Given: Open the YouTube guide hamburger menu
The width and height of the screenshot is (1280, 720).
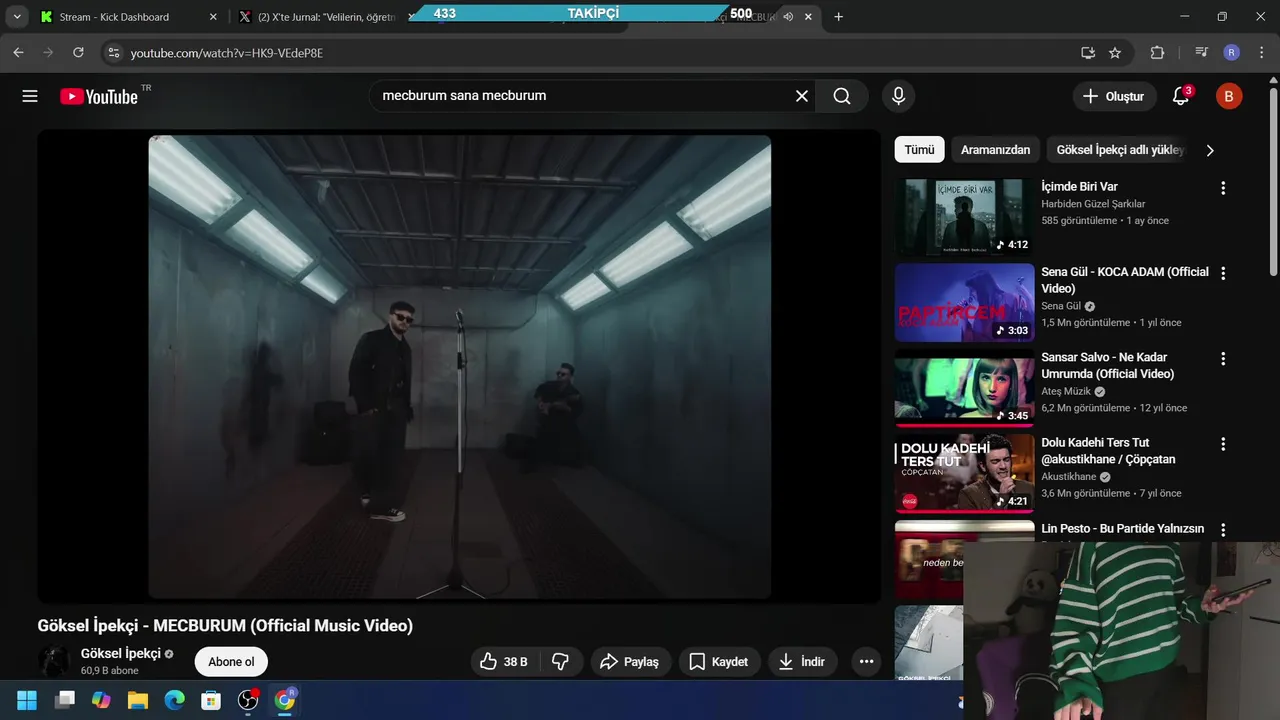Looking at the screenshot, I should 30,96.
